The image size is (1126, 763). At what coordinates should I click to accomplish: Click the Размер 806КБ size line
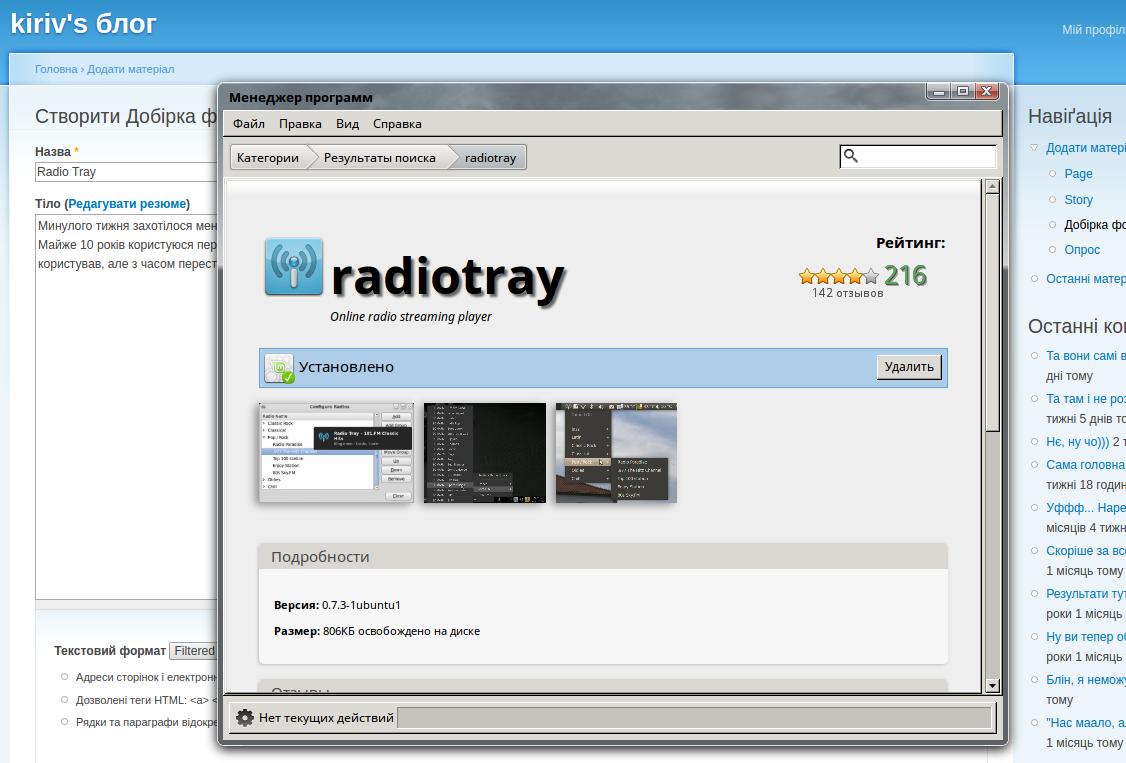(x=377, y=632)
